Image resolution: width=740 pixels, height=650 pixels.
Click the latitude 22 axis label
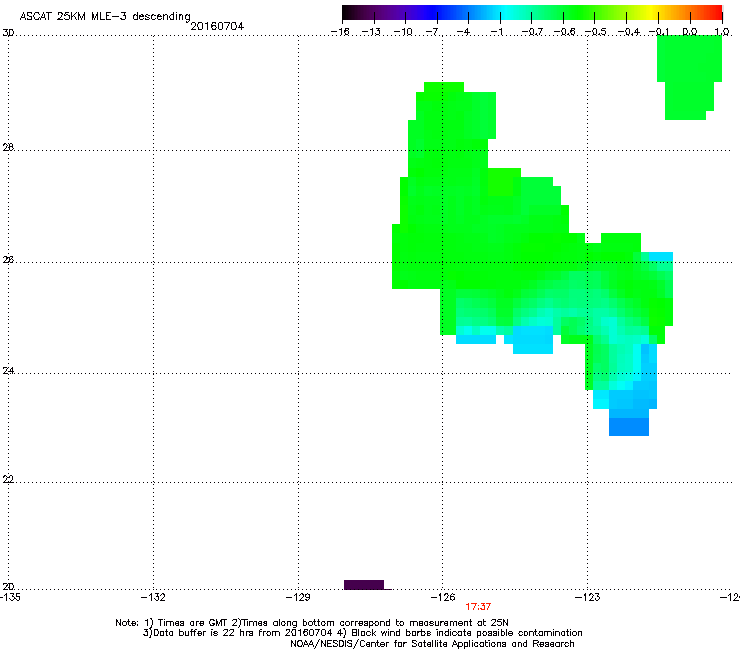point(8,480)
